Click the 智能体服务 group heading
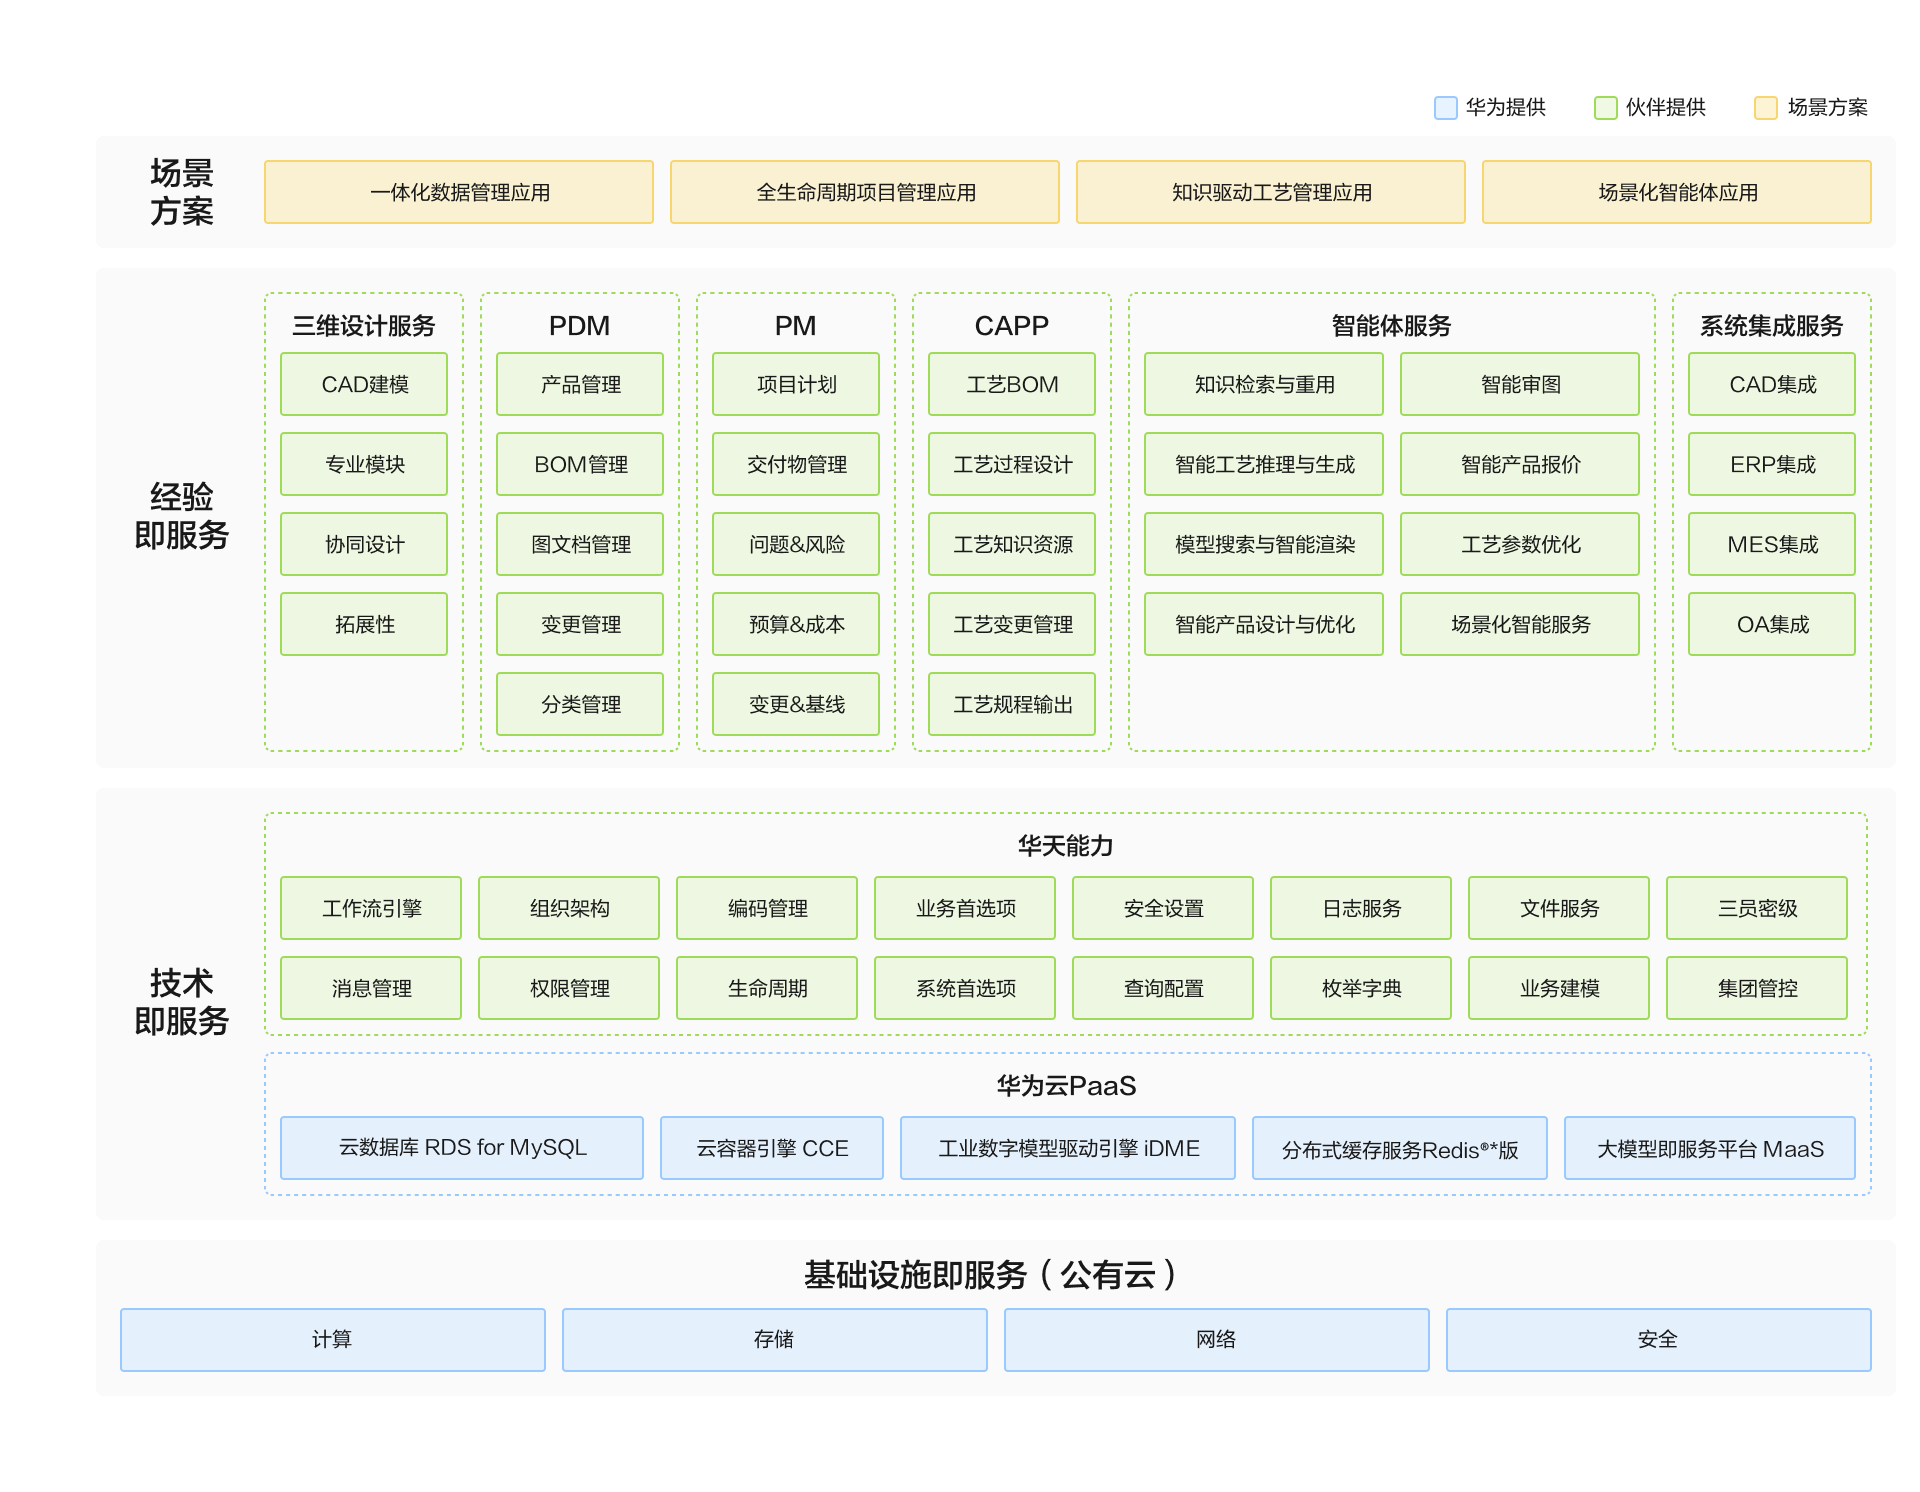1920x1492 pixels. (1391, 326)
